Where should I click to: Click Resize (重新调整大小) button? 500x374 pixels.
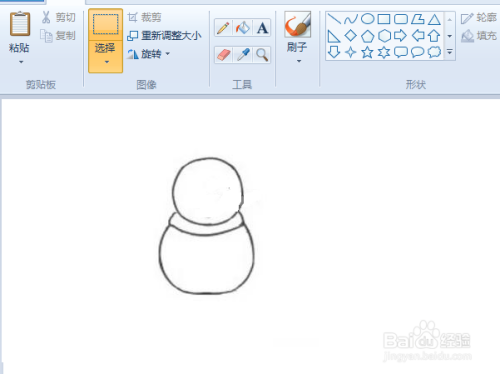point(164,35)
